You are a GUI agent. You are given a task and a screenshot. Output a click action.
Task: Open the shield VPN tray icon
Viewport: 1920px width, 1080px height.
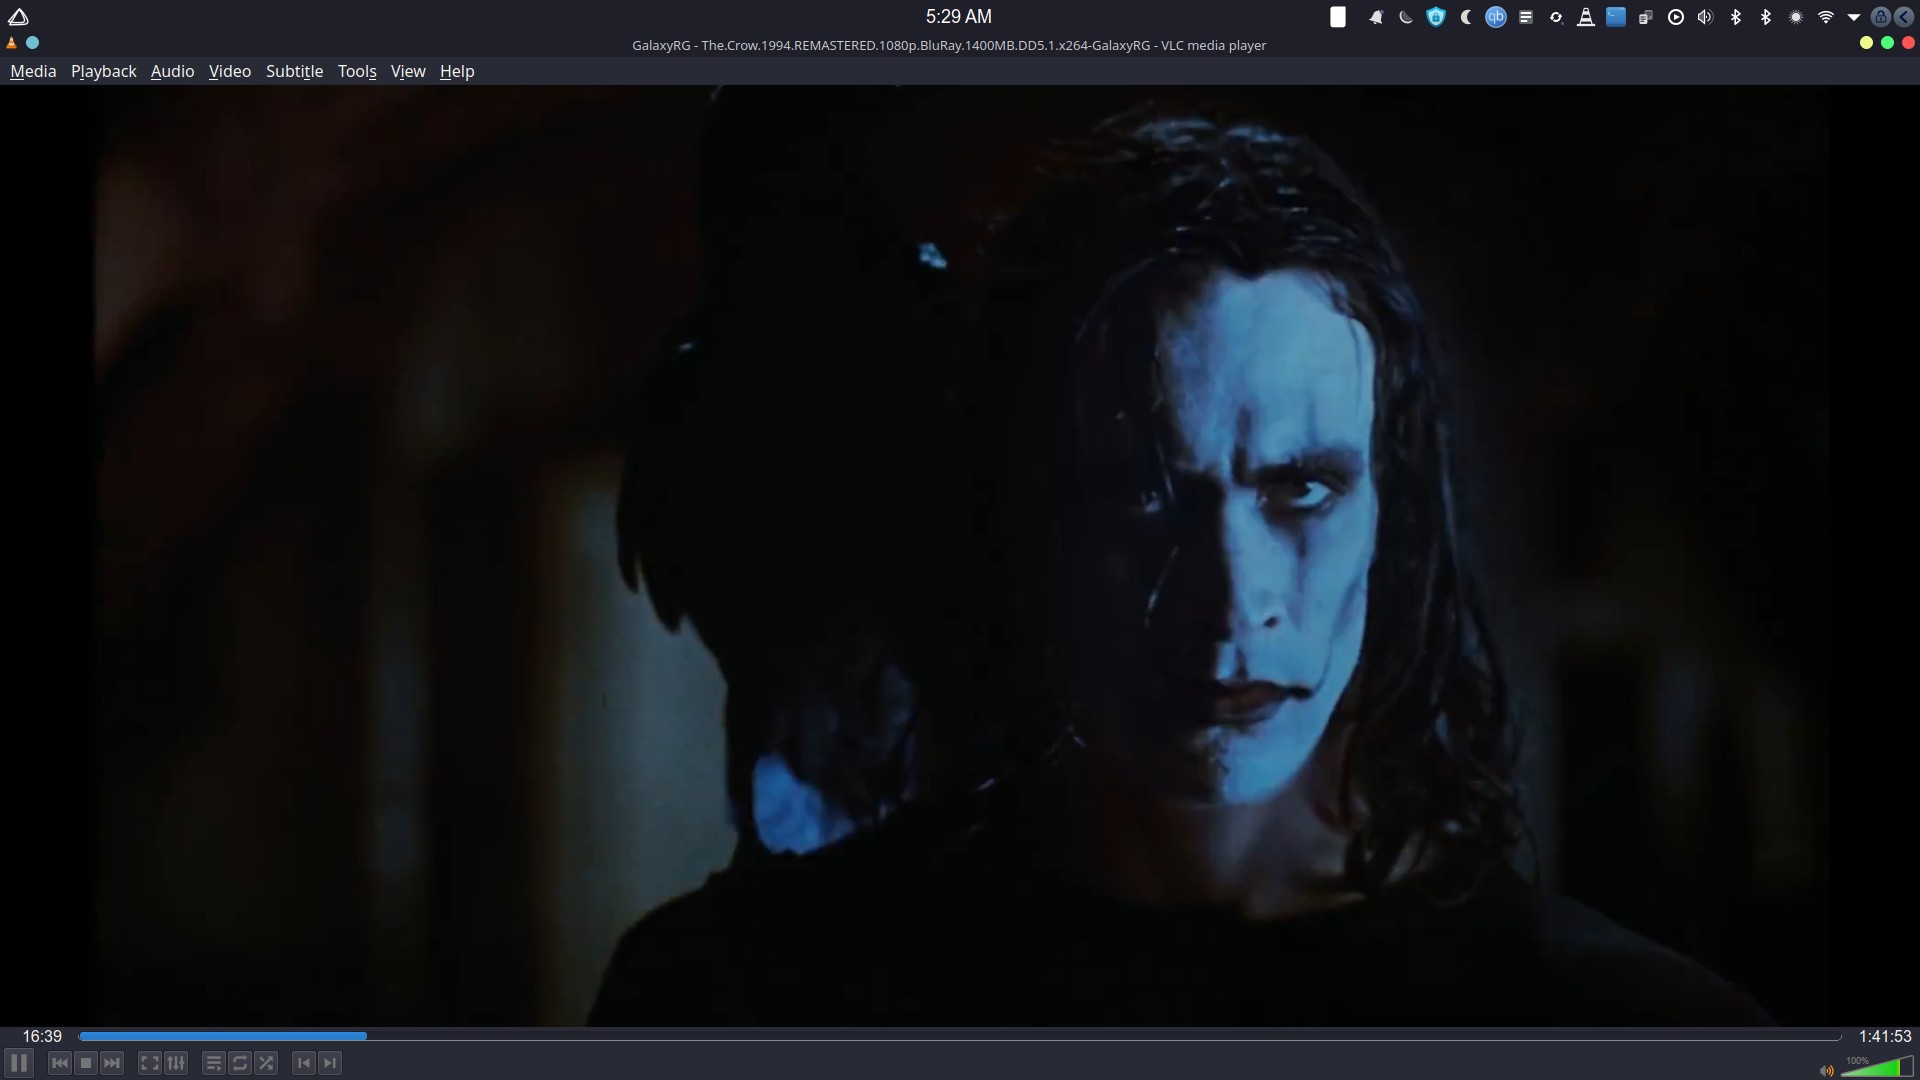pyautogui.click(x=1436, y=17)
